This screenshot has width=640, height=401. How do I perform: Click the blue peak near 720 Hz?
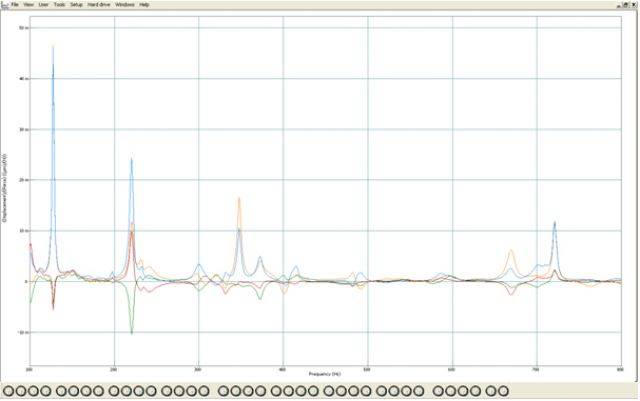point(554,223)
